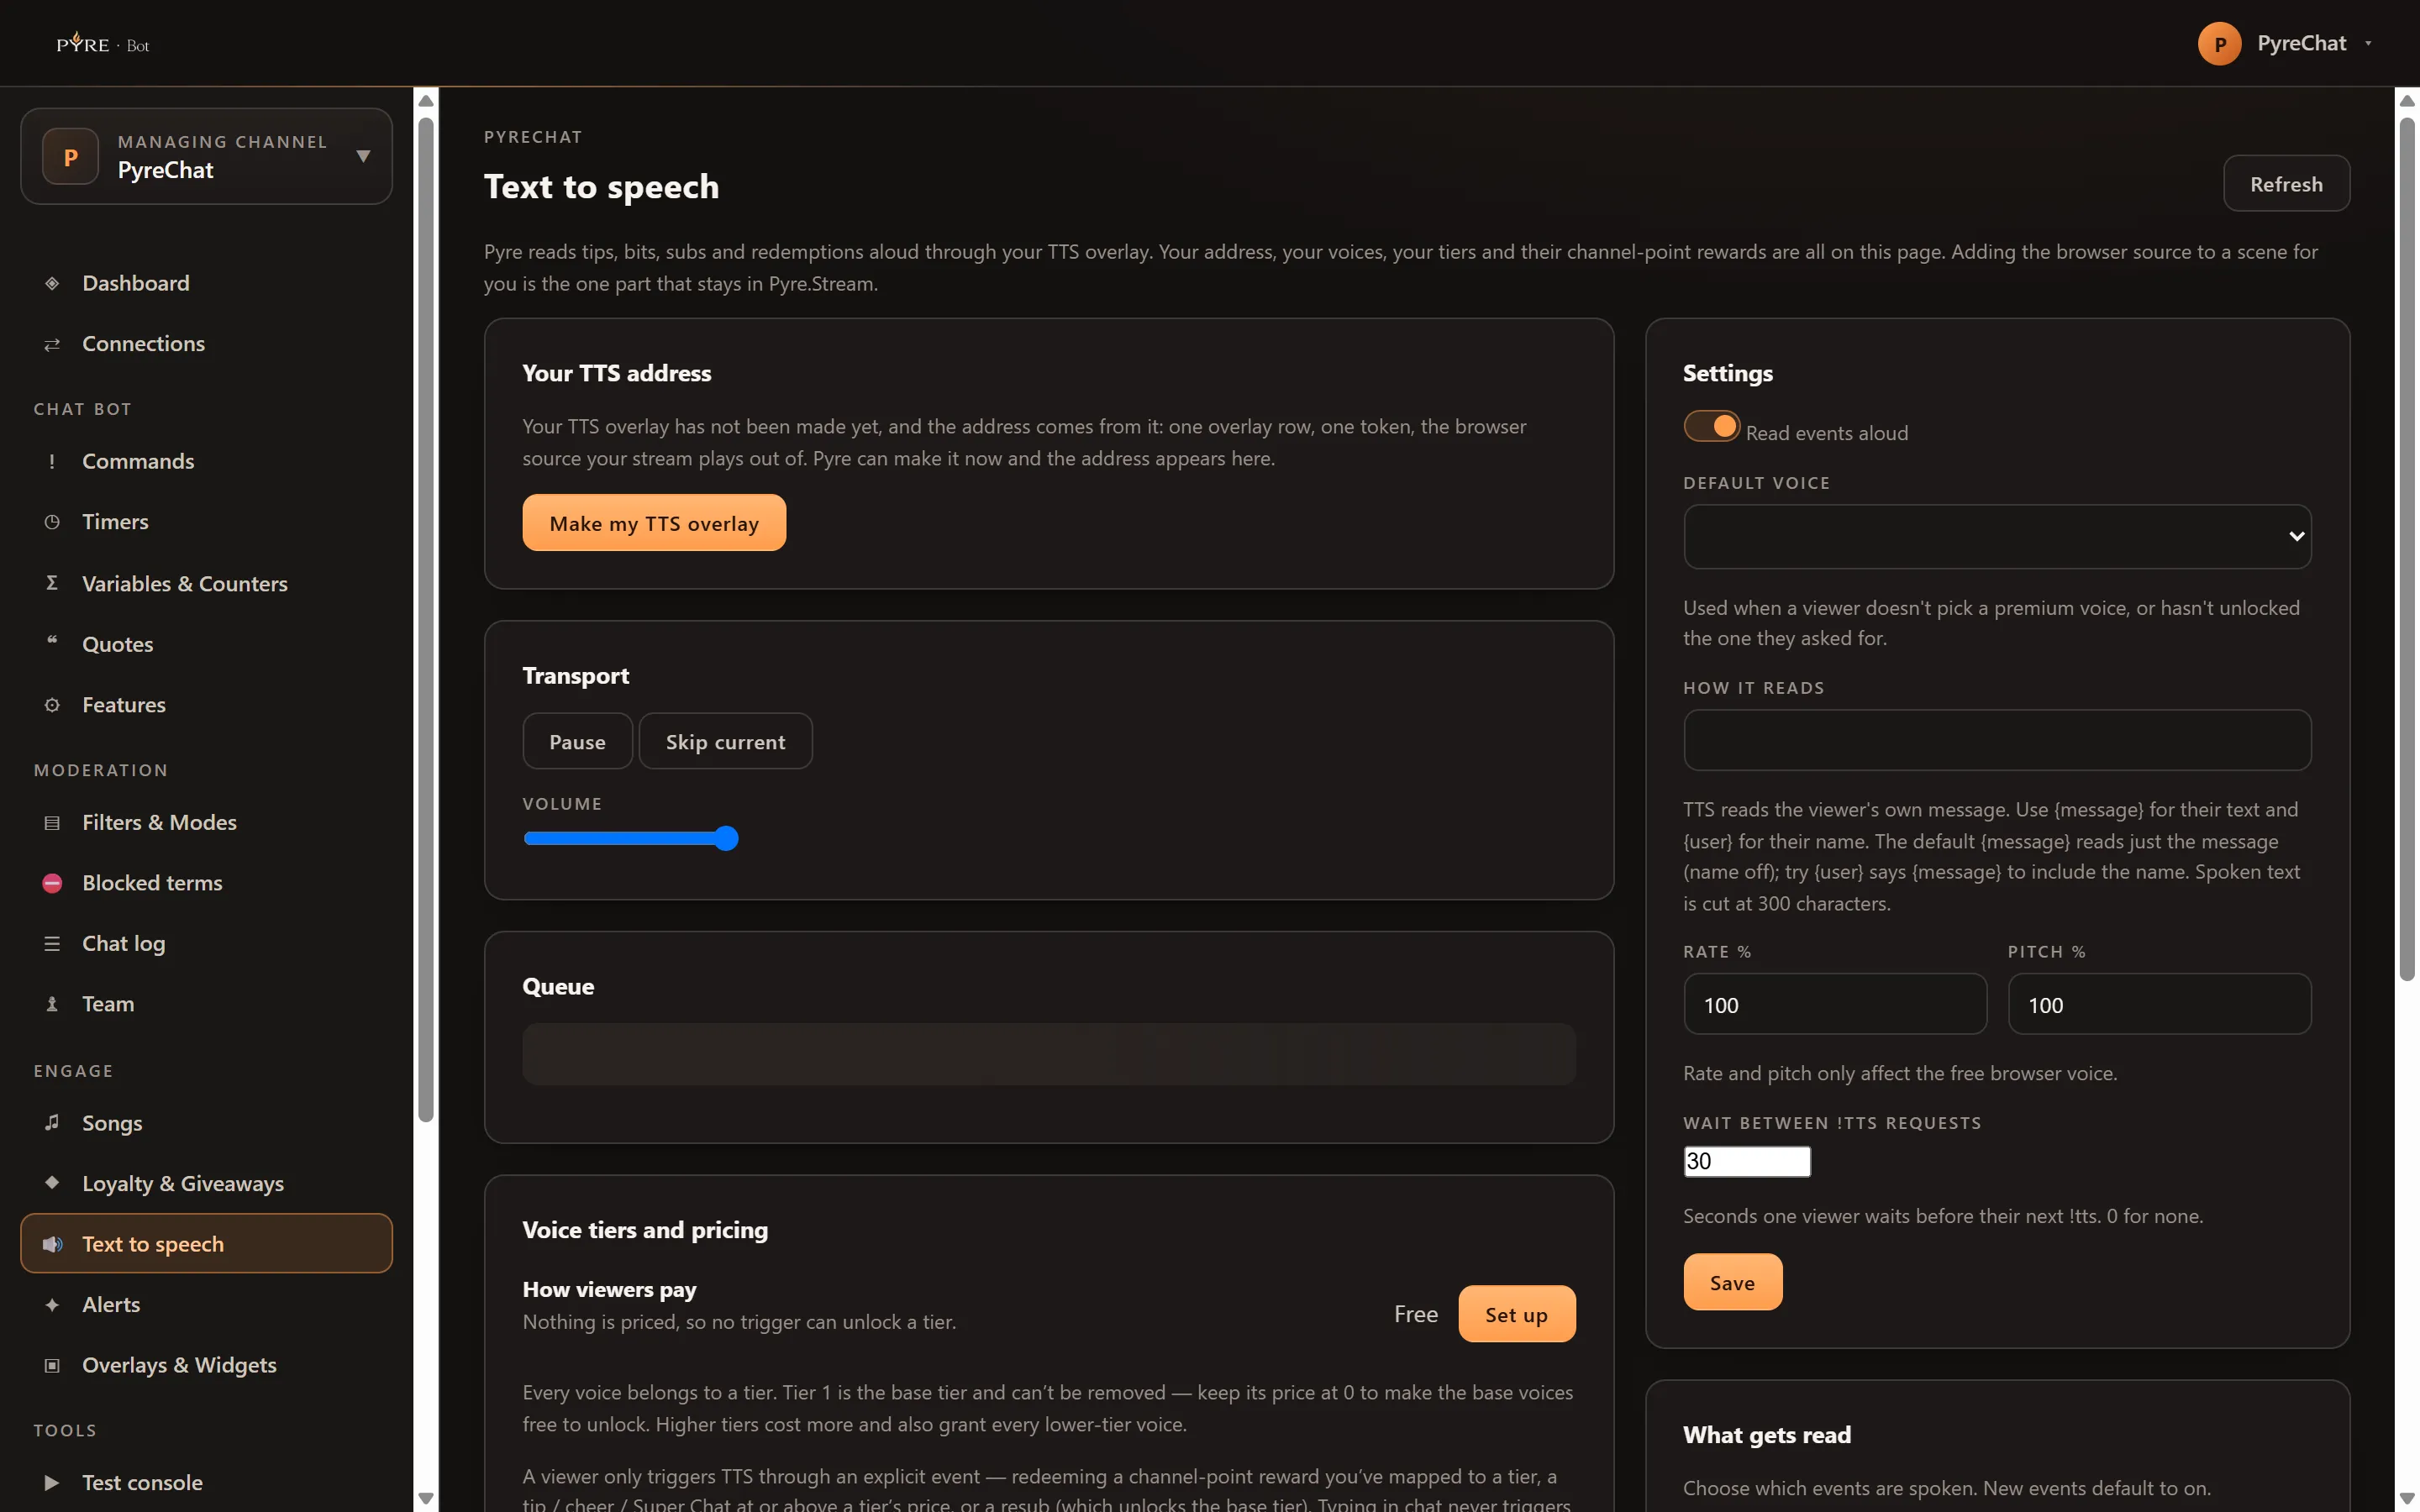Open the Commands menu label

pyautogui.click(x=138, y=461)
